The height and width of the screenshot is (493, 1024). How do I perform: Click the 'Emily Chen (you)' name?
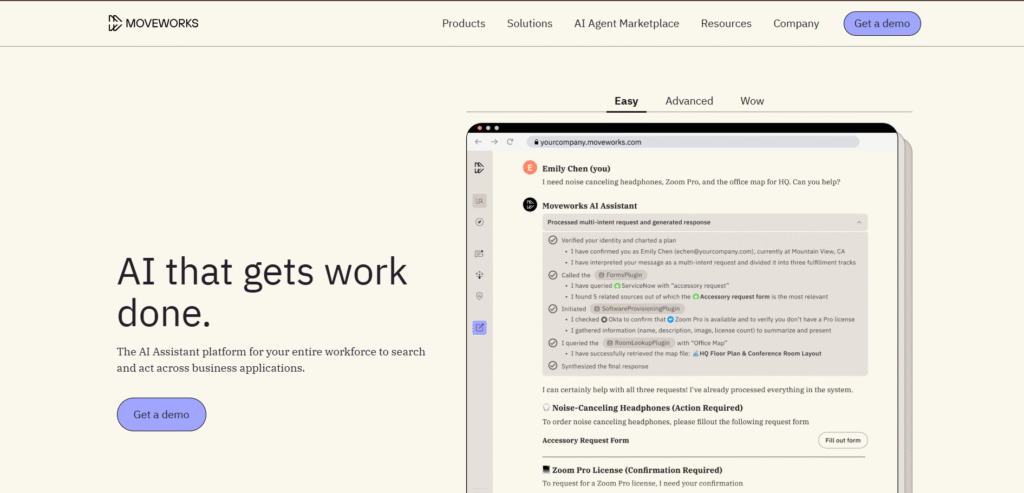click(x=576, y=168)
